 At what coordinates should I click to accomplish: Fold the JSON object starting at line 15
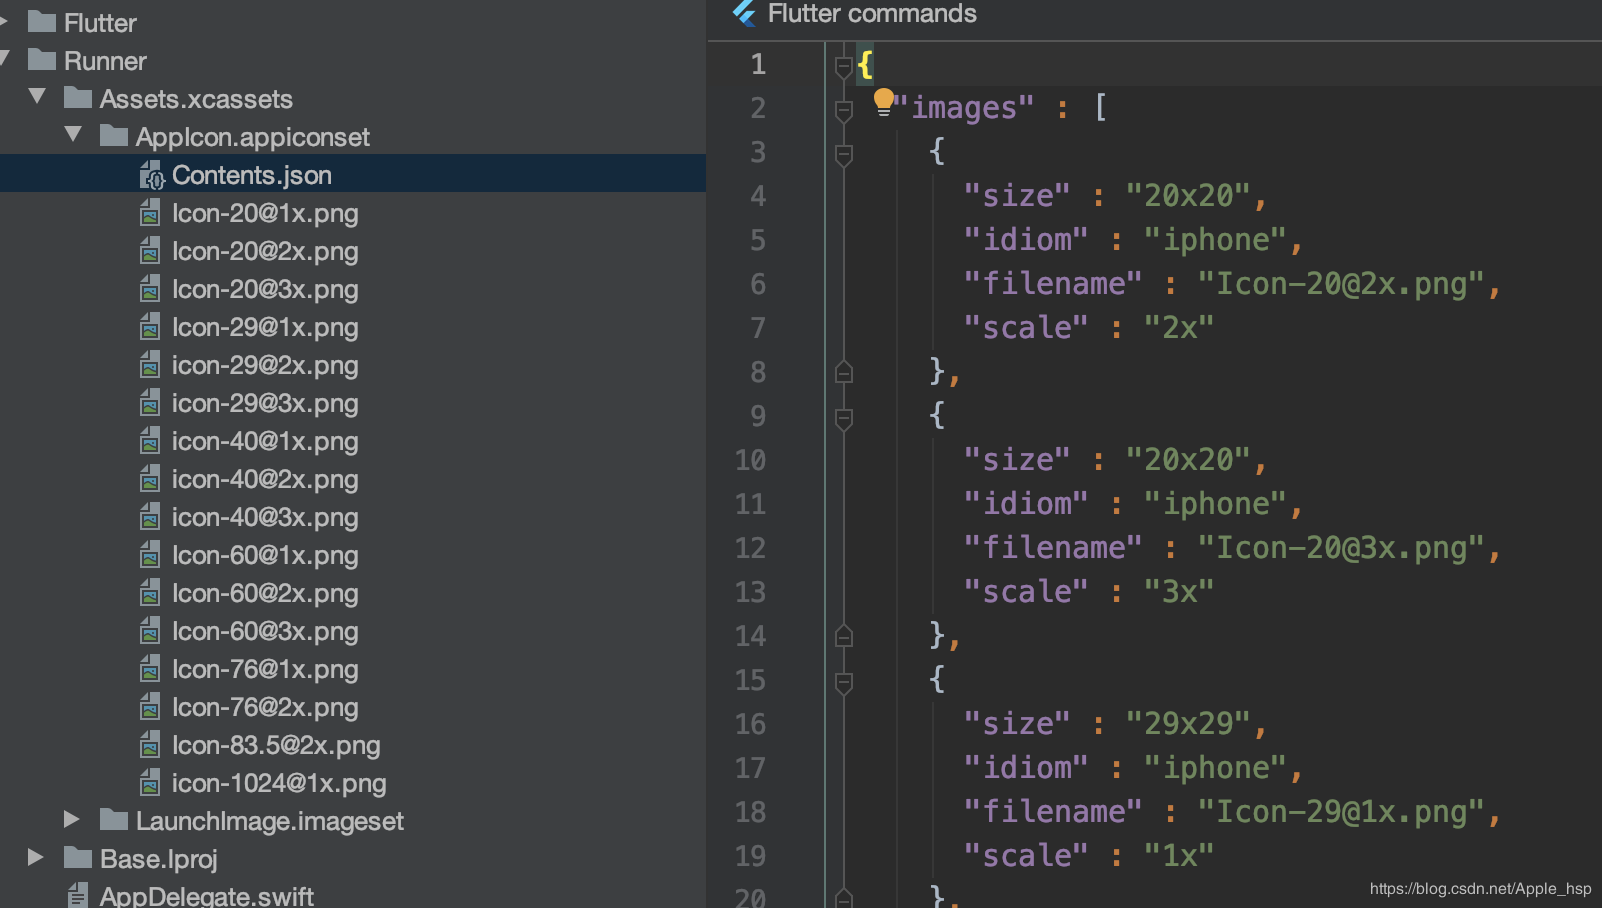pos(843,682)
